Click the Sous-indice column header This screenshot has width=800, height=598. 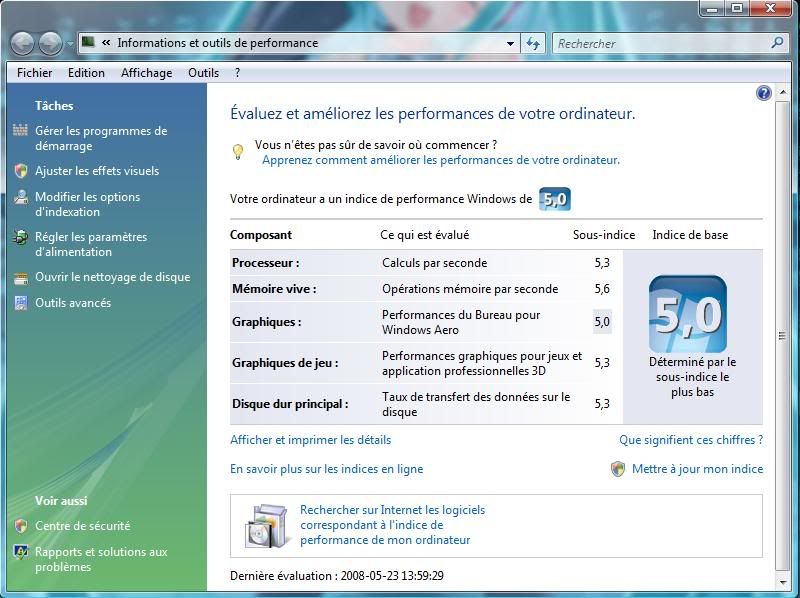tap(604, 235)
